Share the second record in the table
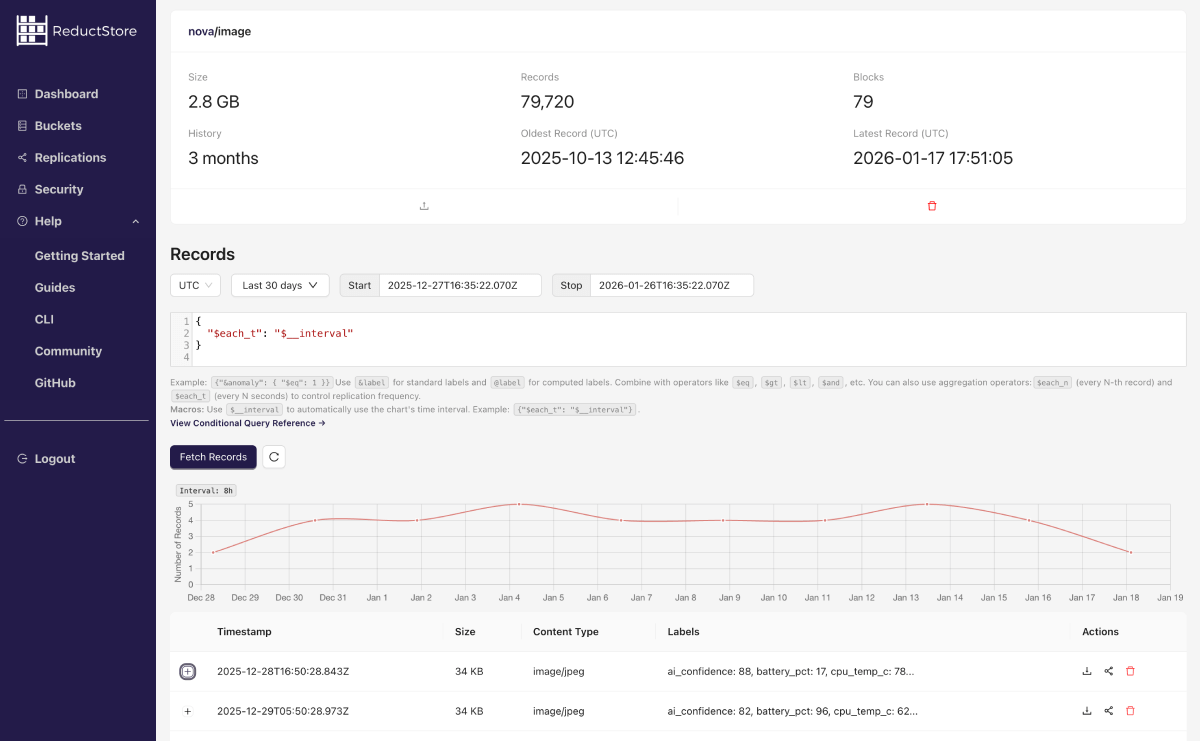The image size is (1200, 741). pyautogui.click(x=1109, y=711)
